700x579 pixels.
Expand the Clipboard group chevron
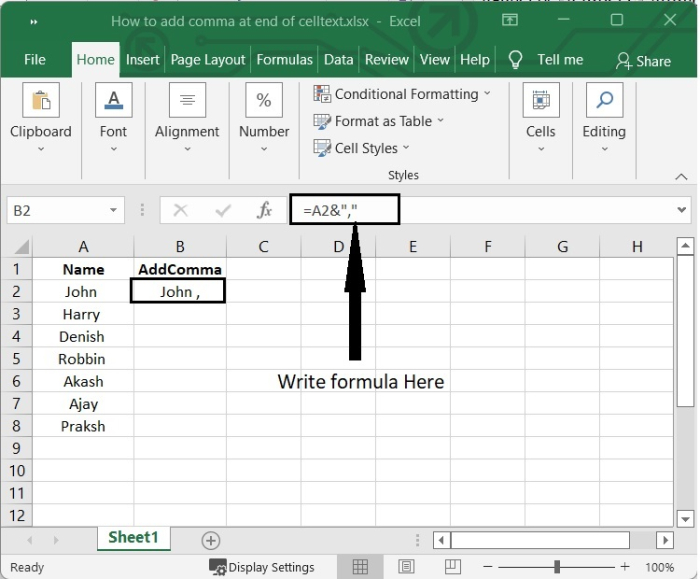point(41,149)
